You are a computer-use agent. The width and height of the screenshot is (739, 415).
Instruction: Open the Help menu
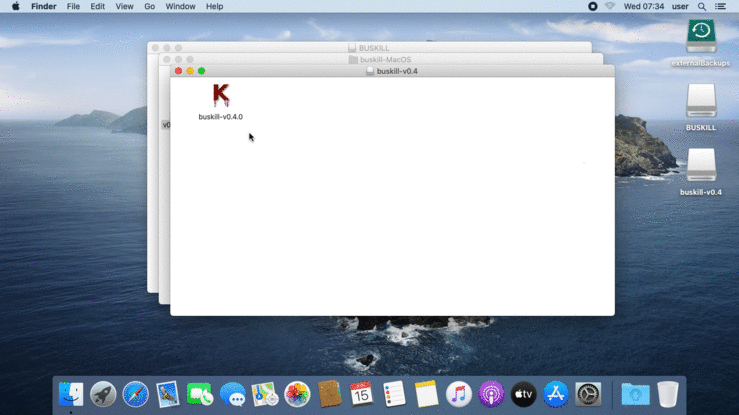click(x=214, y=6)
